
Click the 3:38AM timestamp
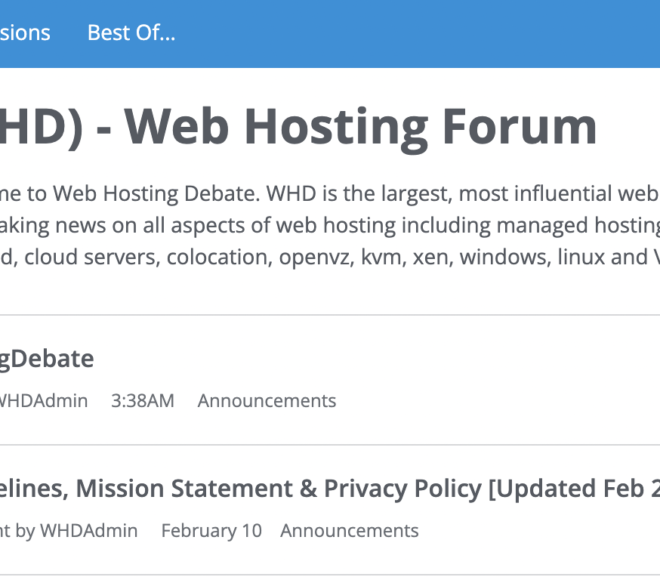[143, 401]
